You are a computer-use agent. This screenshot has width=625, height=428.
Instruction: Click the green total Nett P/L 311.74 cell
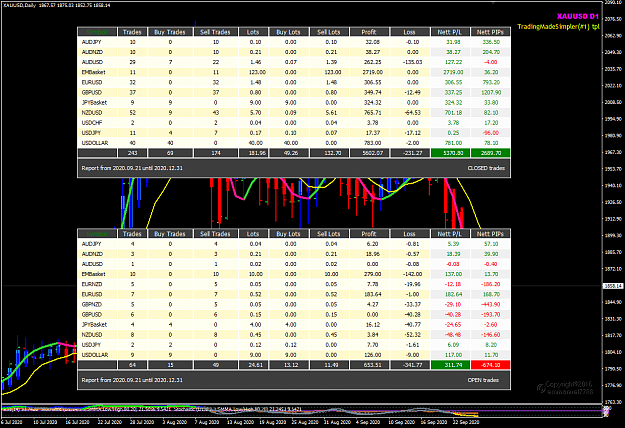click(x=451, y=365)
